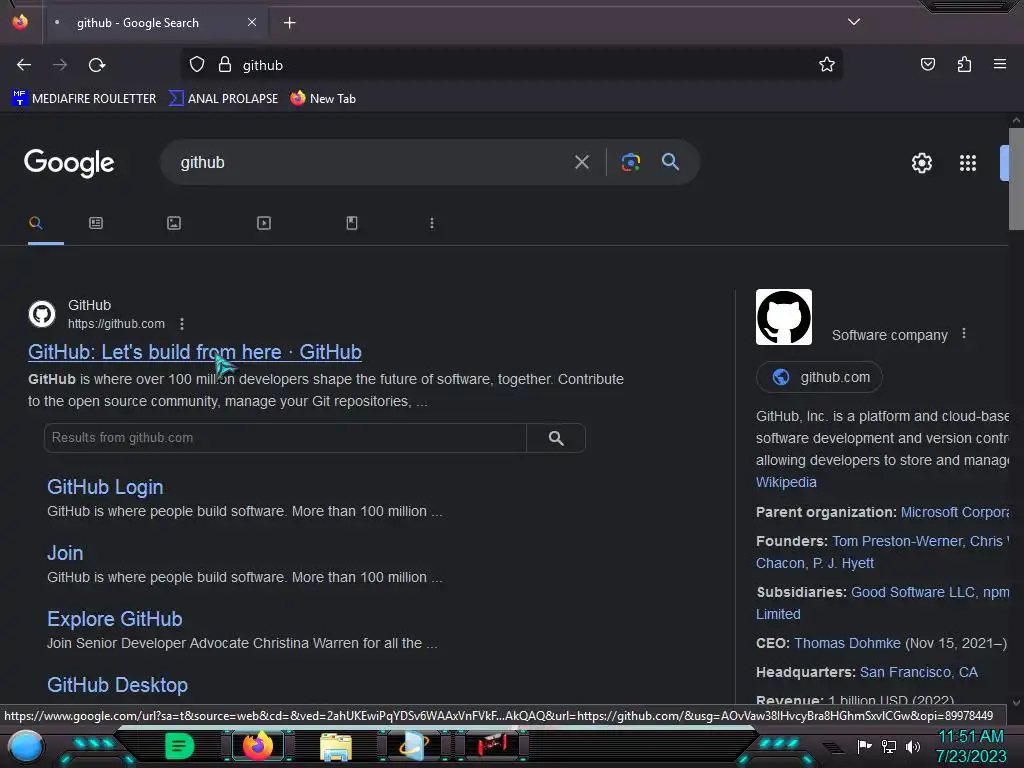Open the MEDIAFIRE ROULETTER bookmark
The width and height of the screenshot is (1024, 768).
(x=84, y=99)
